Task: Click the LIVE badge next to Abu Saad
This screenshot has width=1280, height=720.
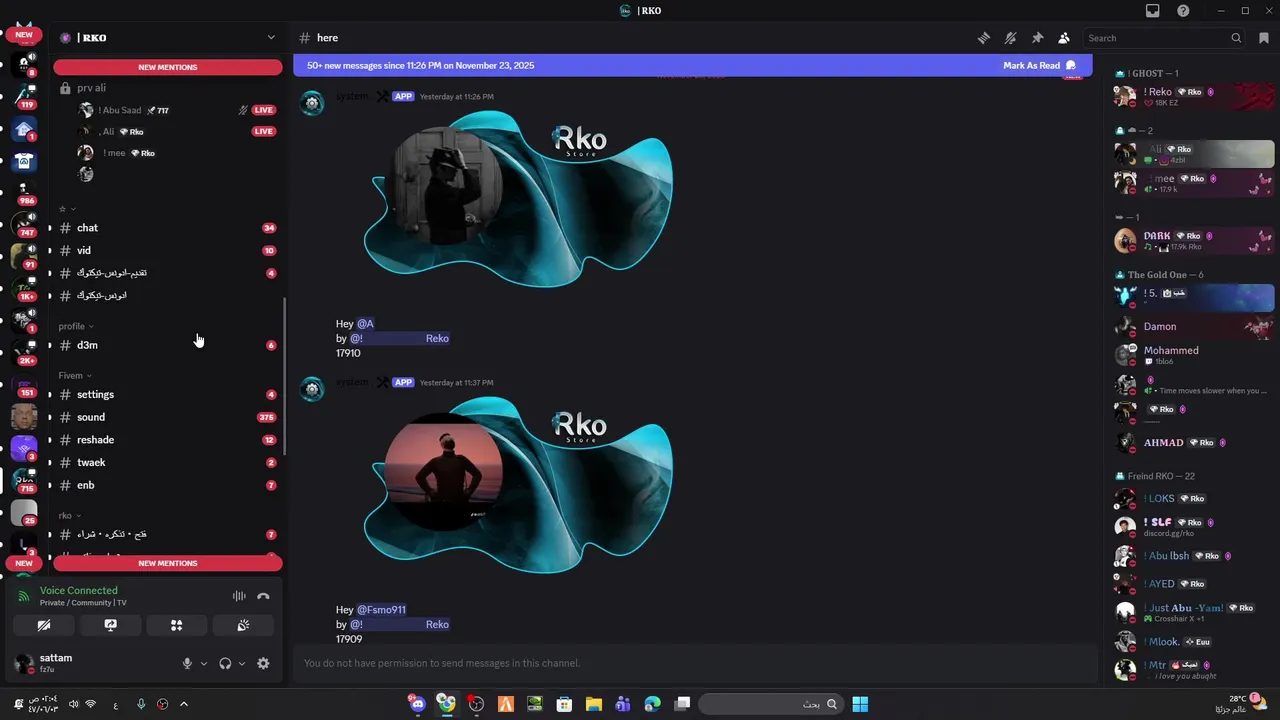Action: pyautogui.click(x=264, y=110)
